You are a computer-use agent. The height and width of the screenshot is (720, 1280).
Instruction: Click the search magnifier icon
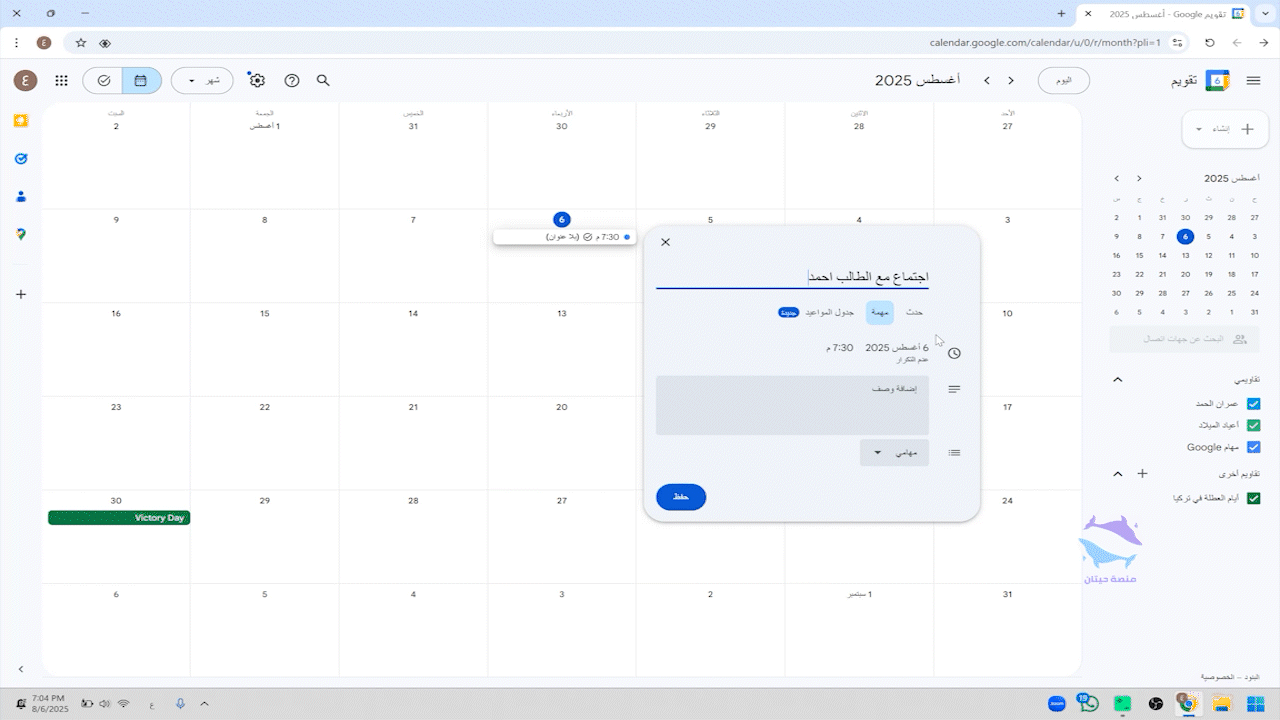pos(323,81)
